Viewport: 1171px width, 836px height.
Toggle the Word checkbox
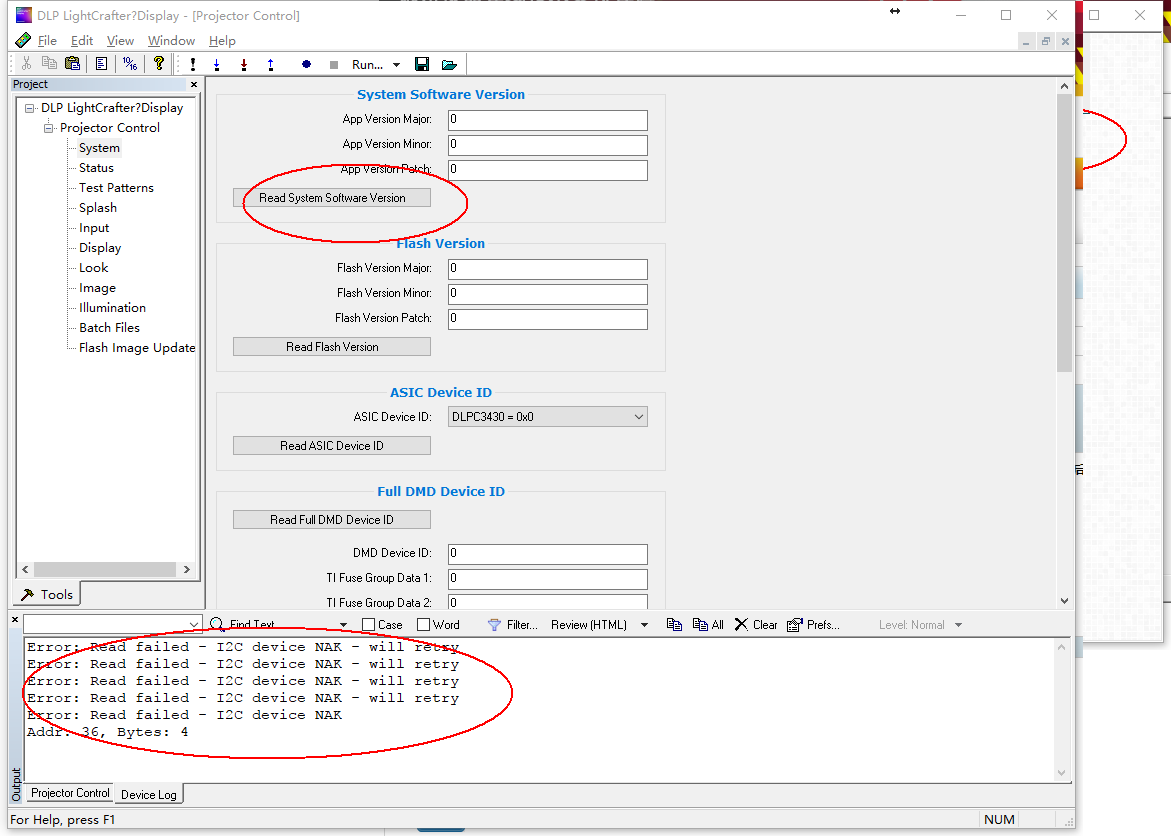(x=423, y=625)
